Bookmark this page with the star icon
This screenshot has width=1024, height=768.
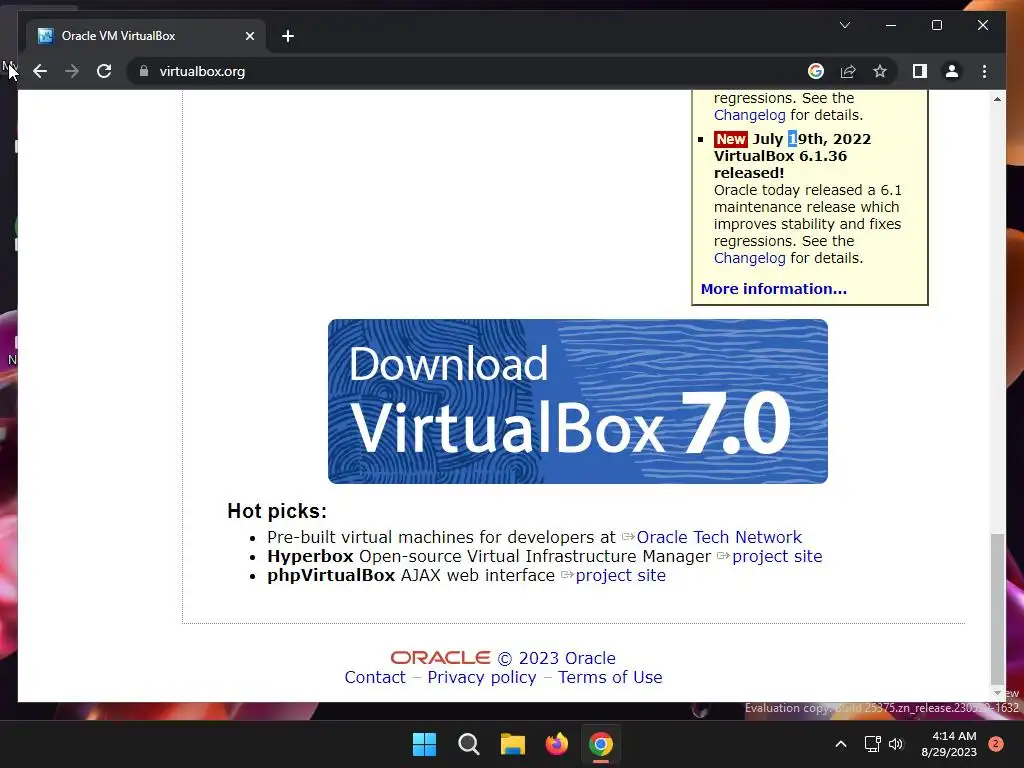pyautogui.click(x=880, y=71)
